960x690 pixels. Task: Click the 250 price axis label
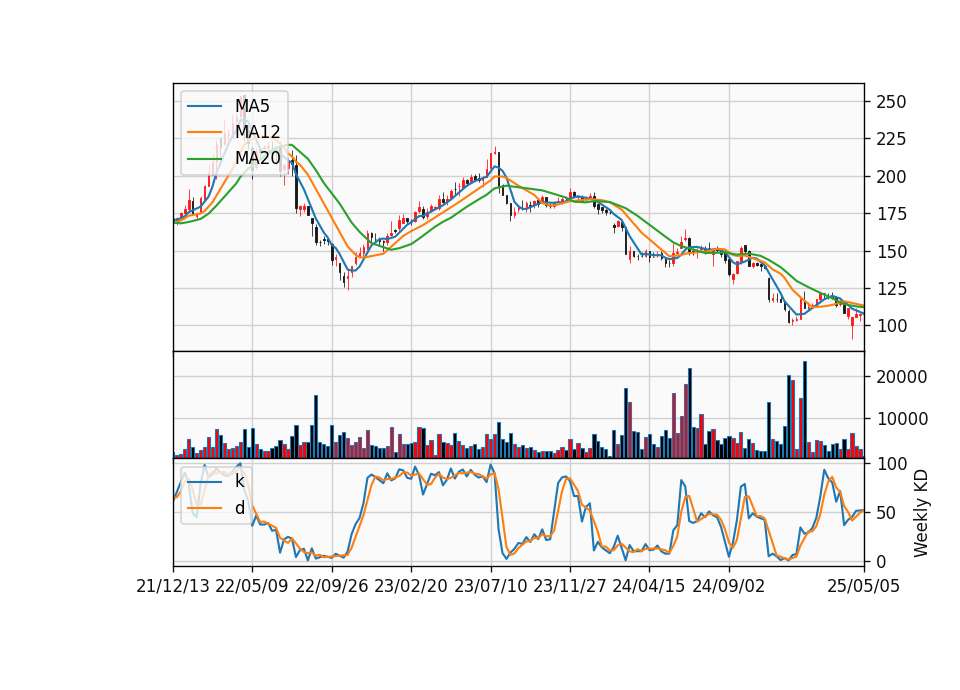click(x=891, y=102)
